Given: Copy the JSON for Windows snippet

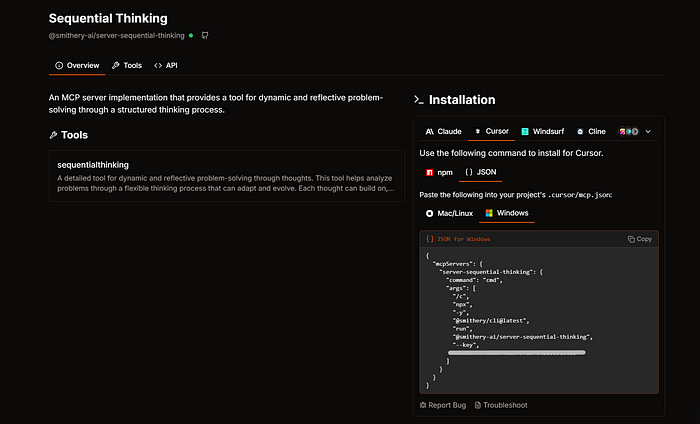Looking at the screenshot, I should 640,239.
